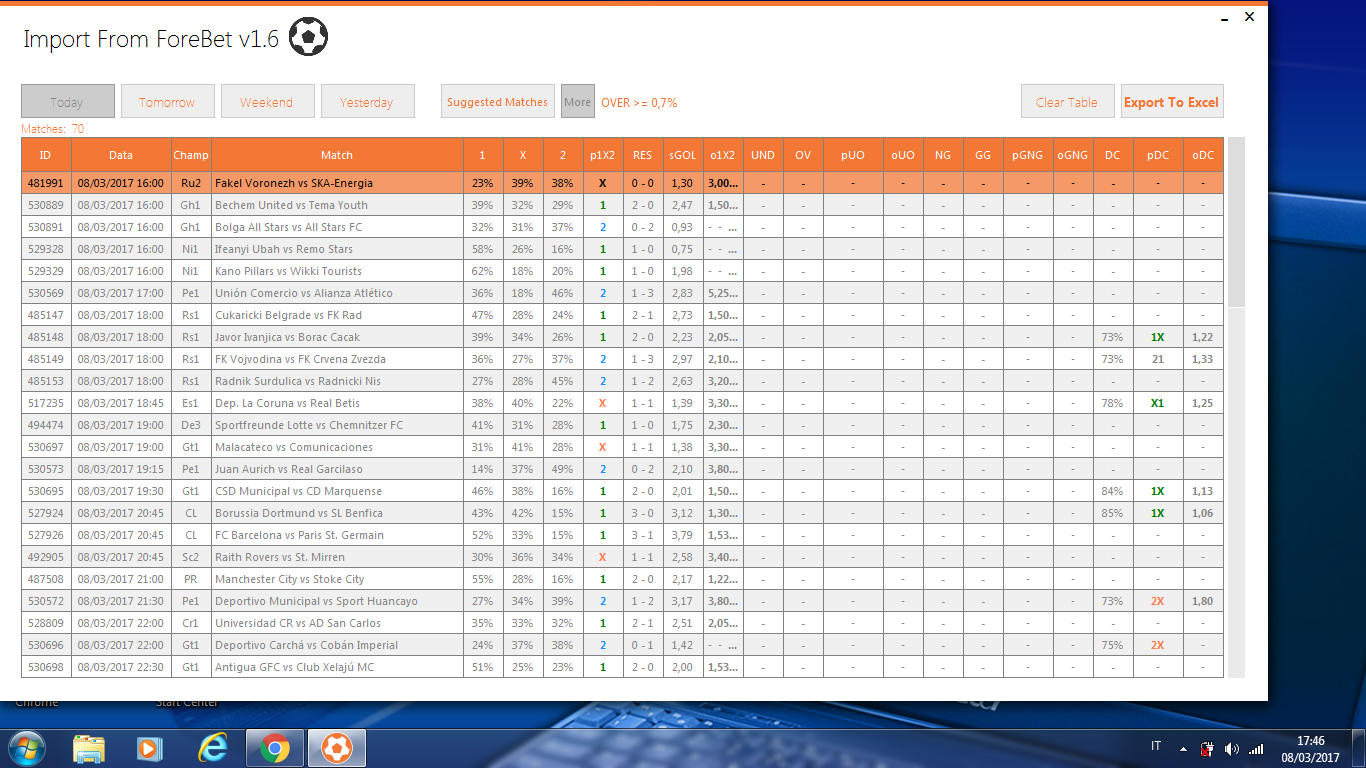Click NG column header
Screen dimensions: 1366x768
943,155
